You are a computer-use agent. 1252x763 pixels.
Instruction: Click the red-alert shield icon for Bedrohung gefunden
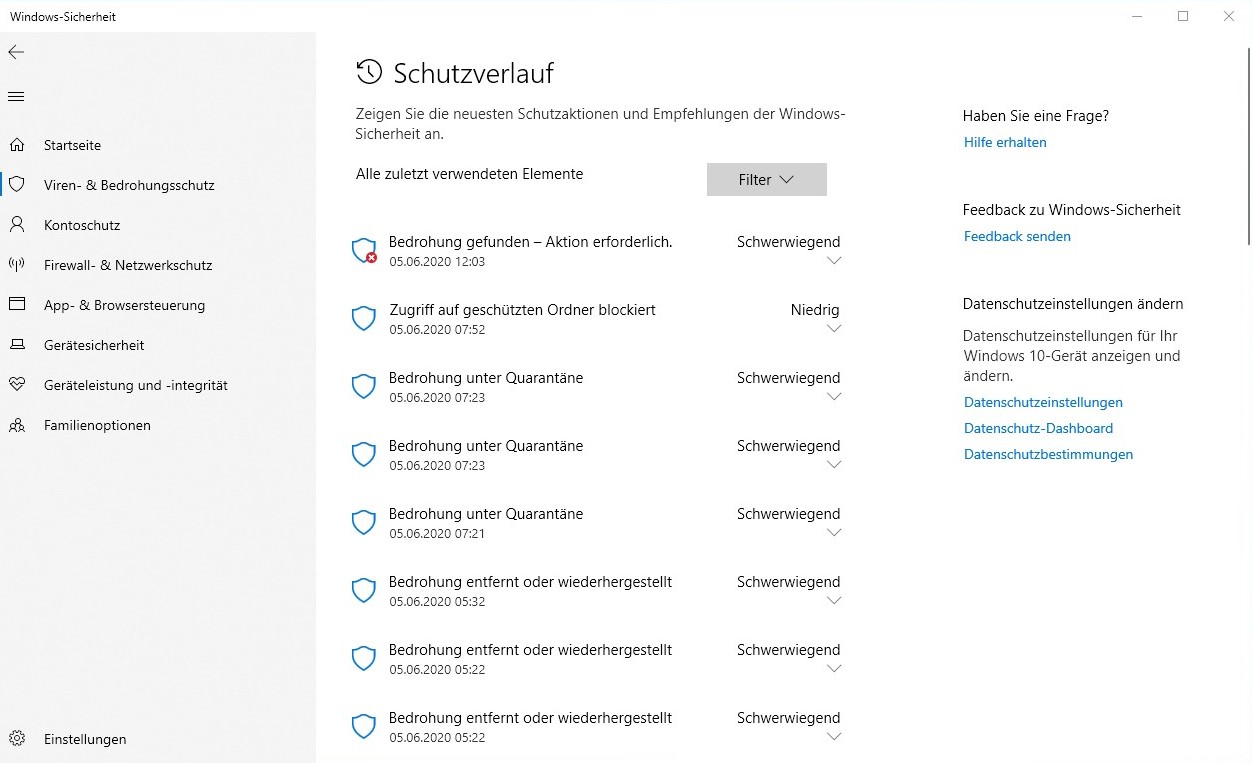(364, 250)
